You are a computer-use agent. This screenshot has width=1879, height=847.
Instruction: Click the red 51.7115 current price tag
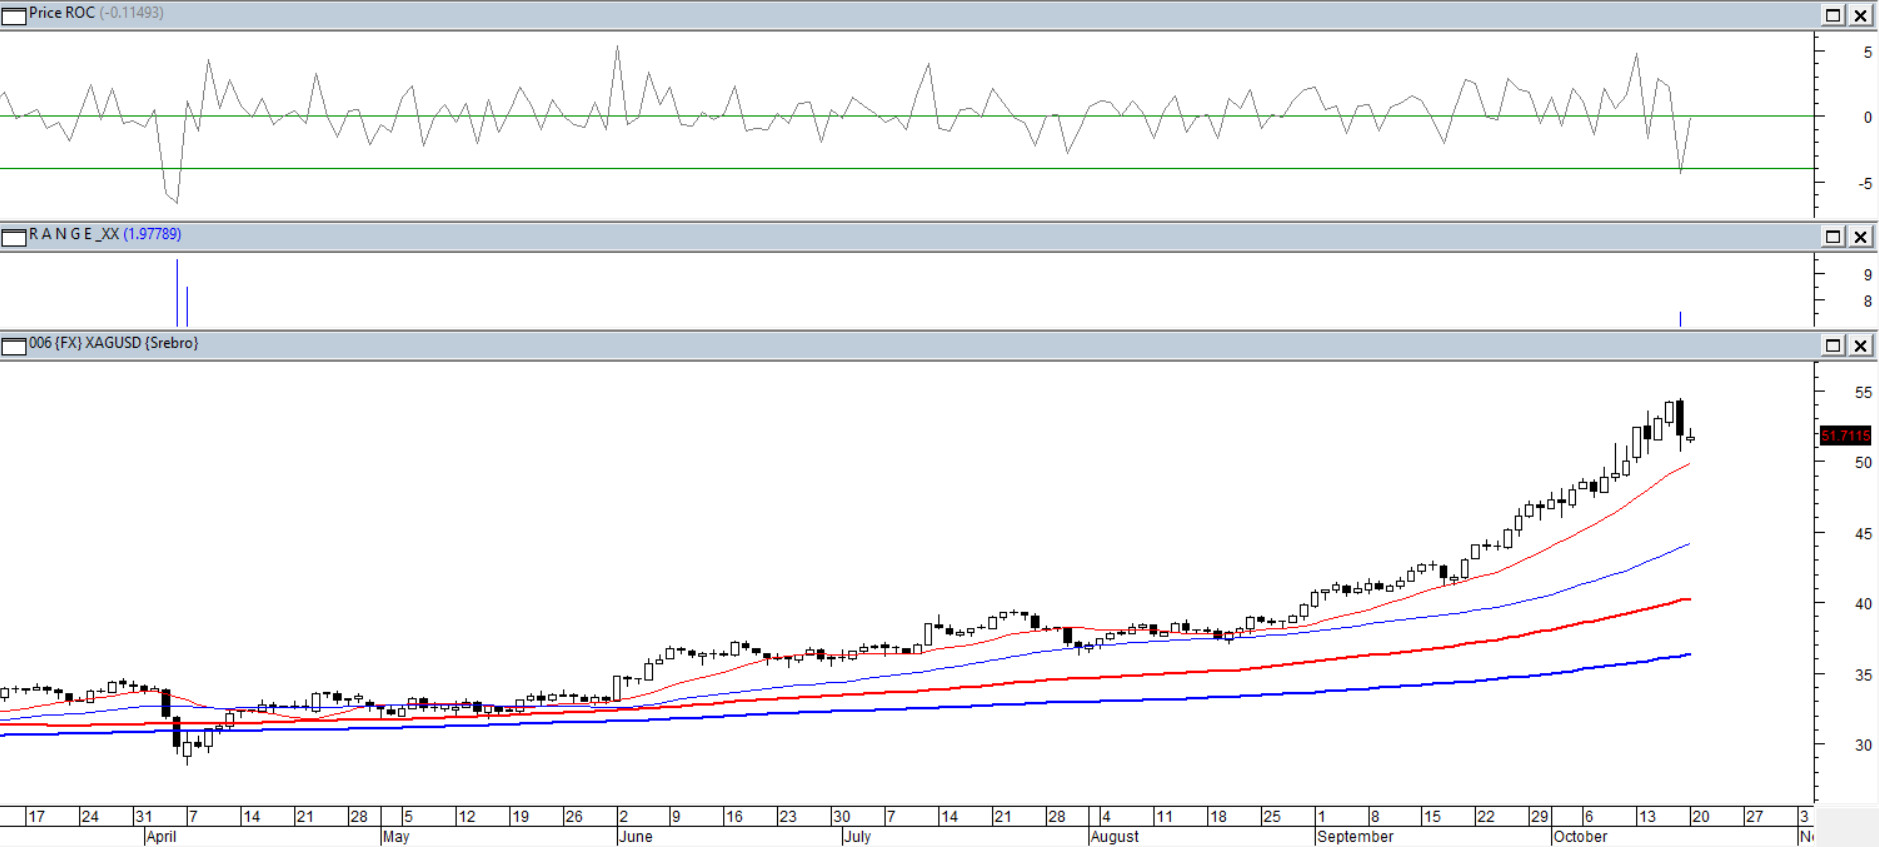[1845, 436]
